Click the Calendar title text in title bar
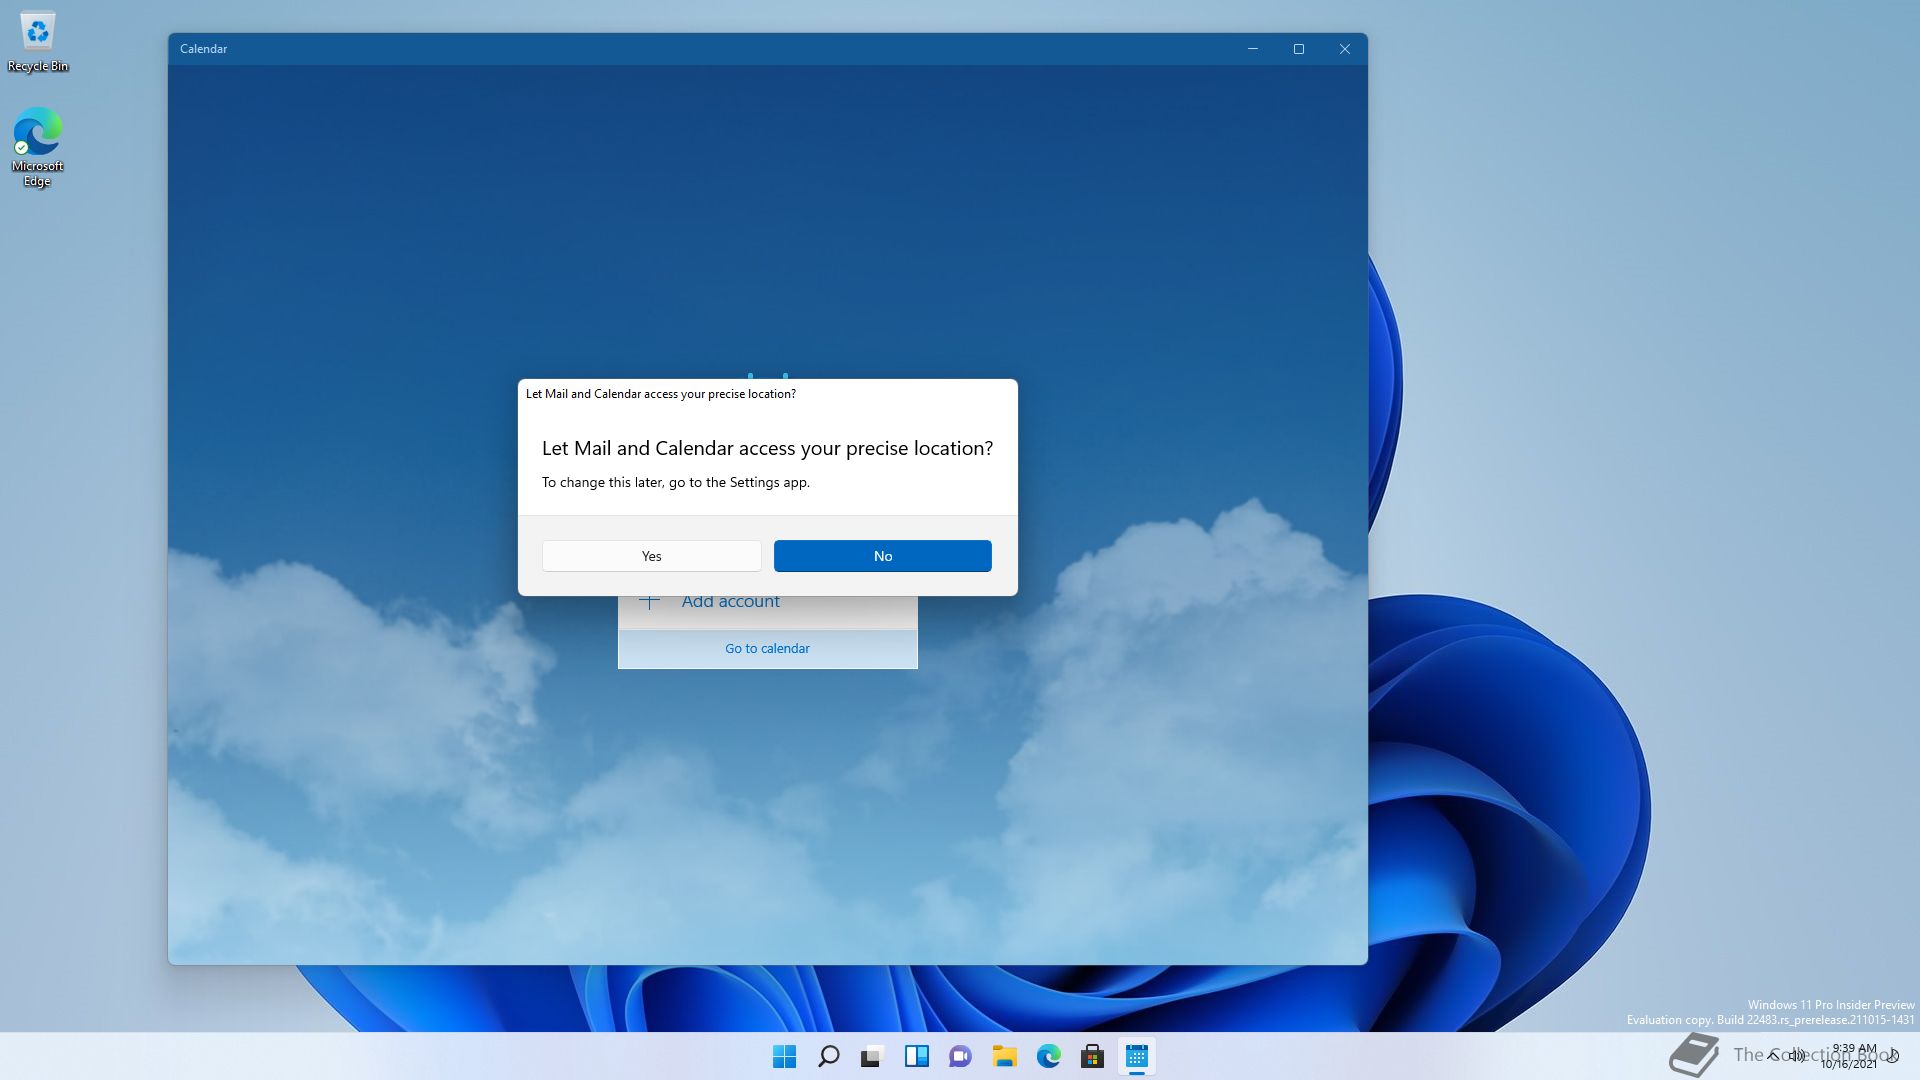The image size is (1920, 1080). [203, 49]
